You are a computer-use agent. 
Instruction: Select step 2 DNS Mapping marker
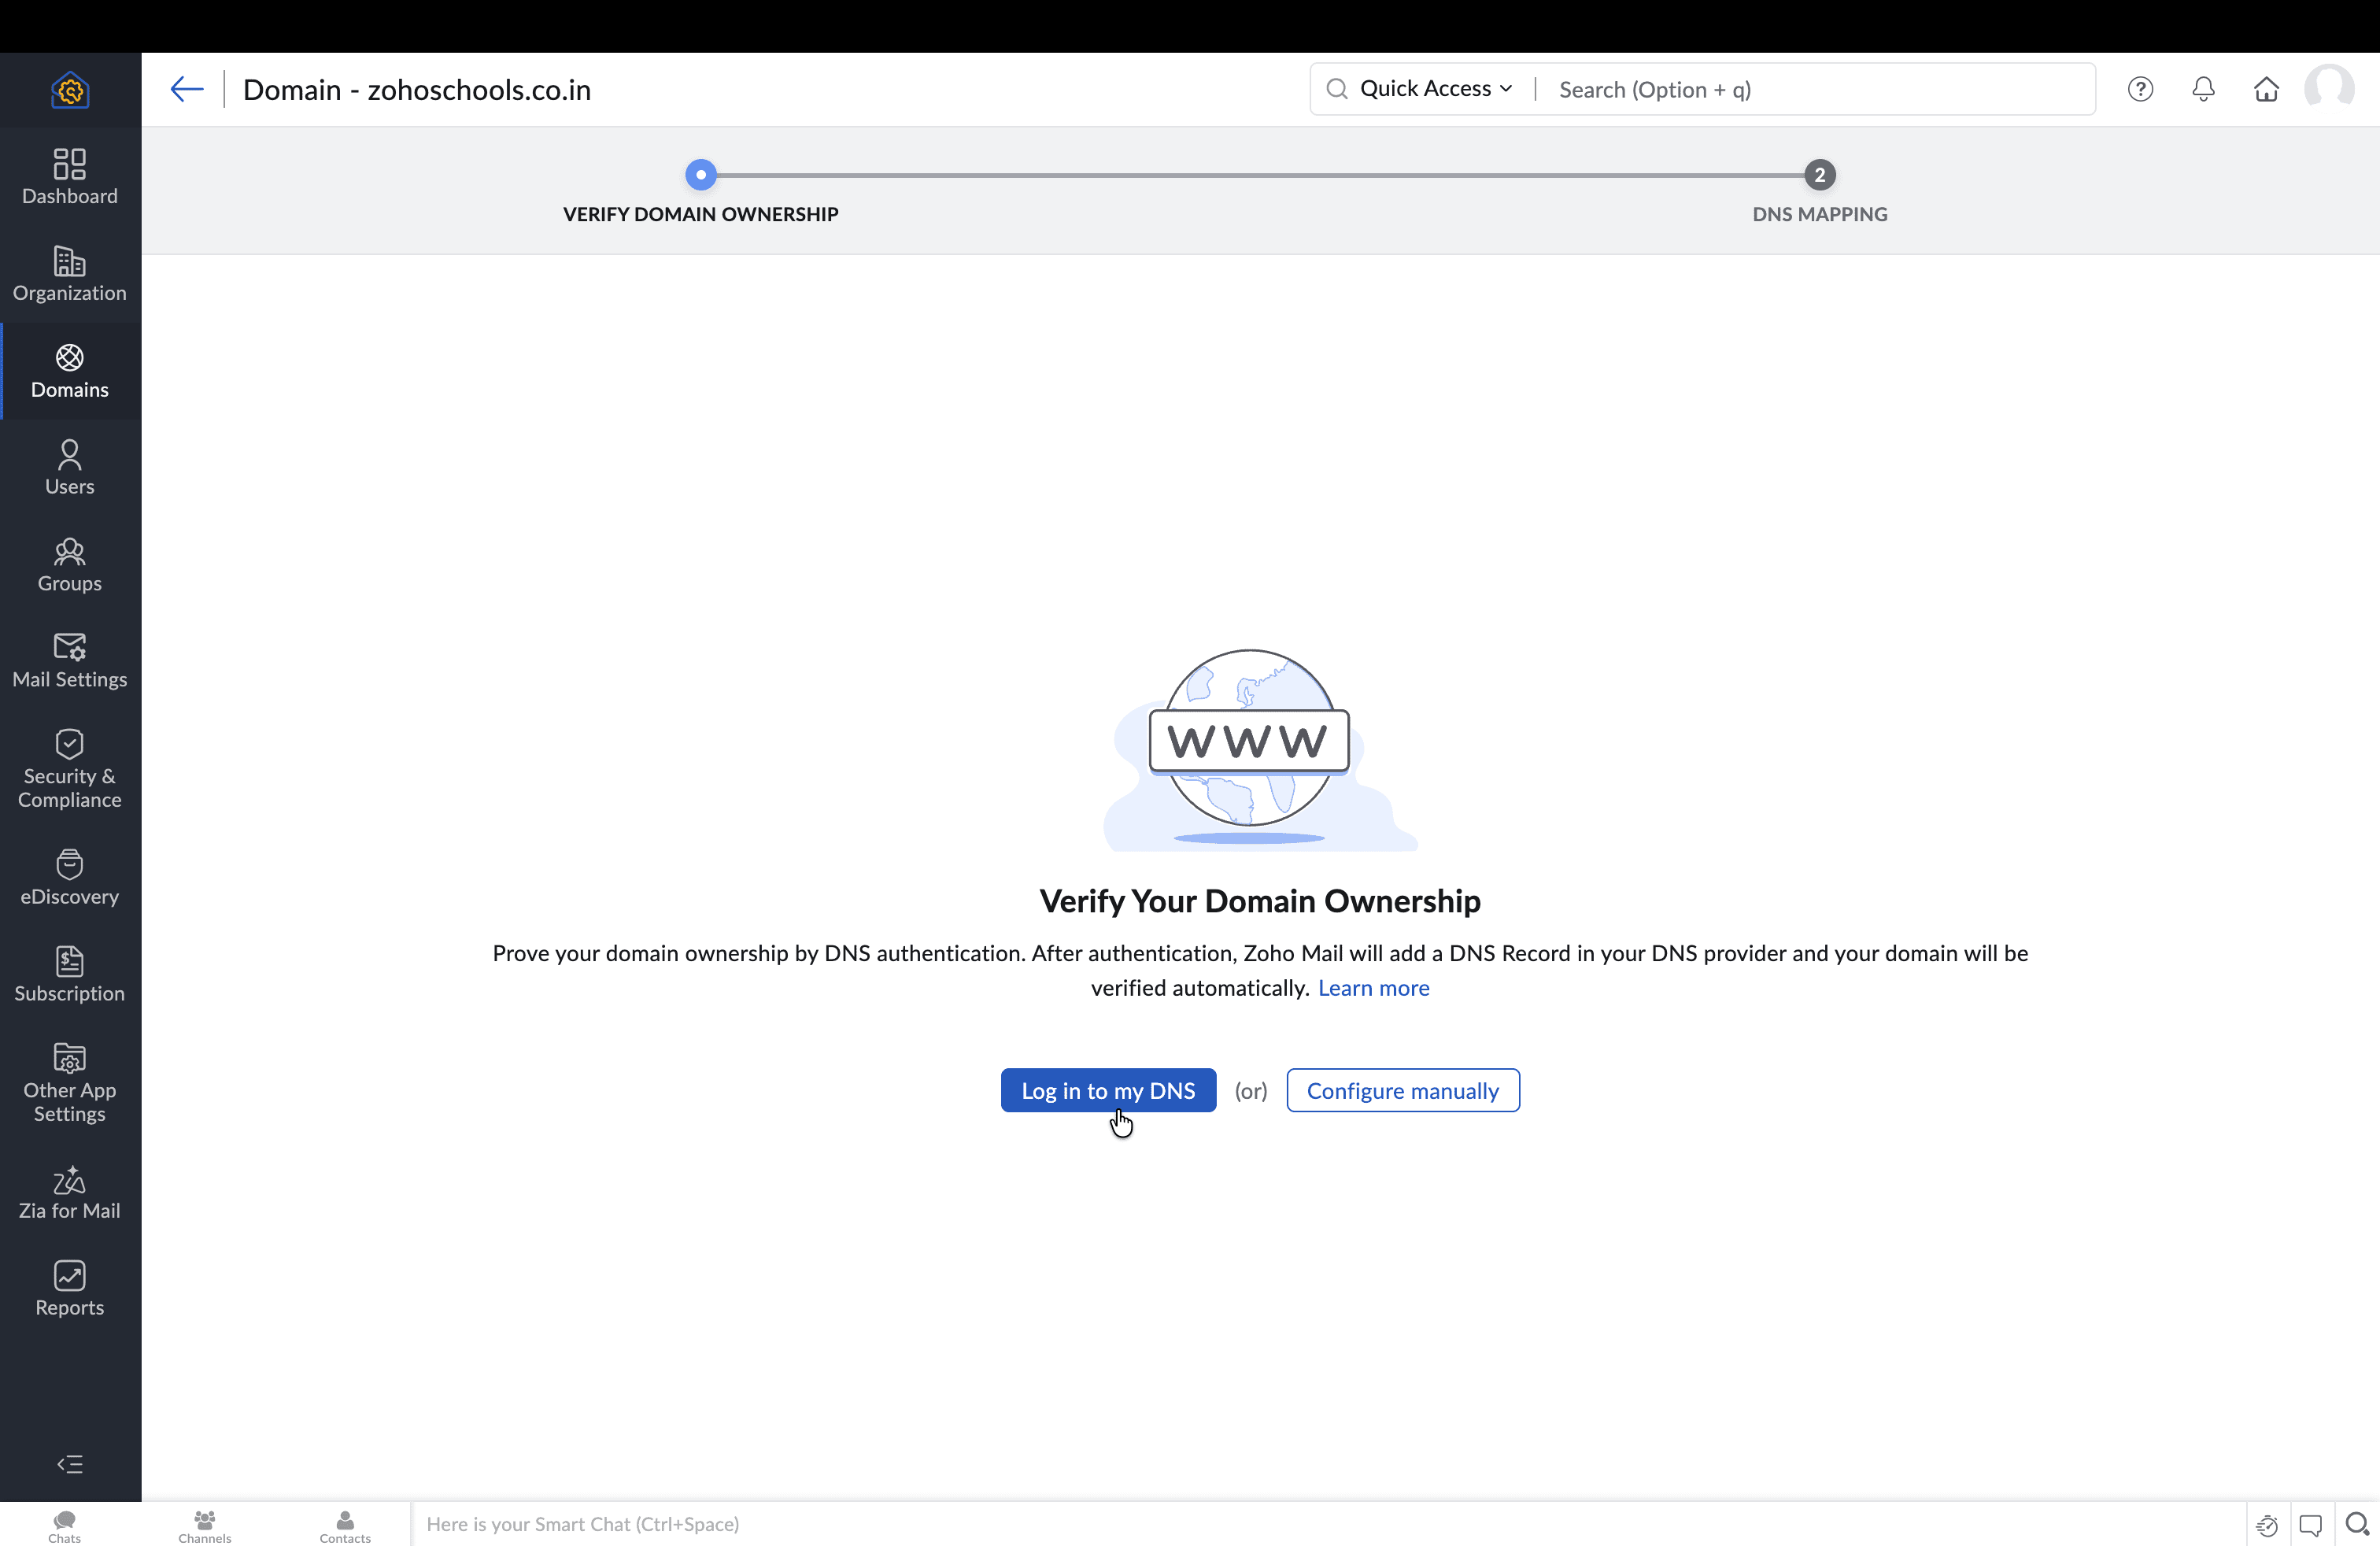pyautogui.click(x=1820, y=175)
